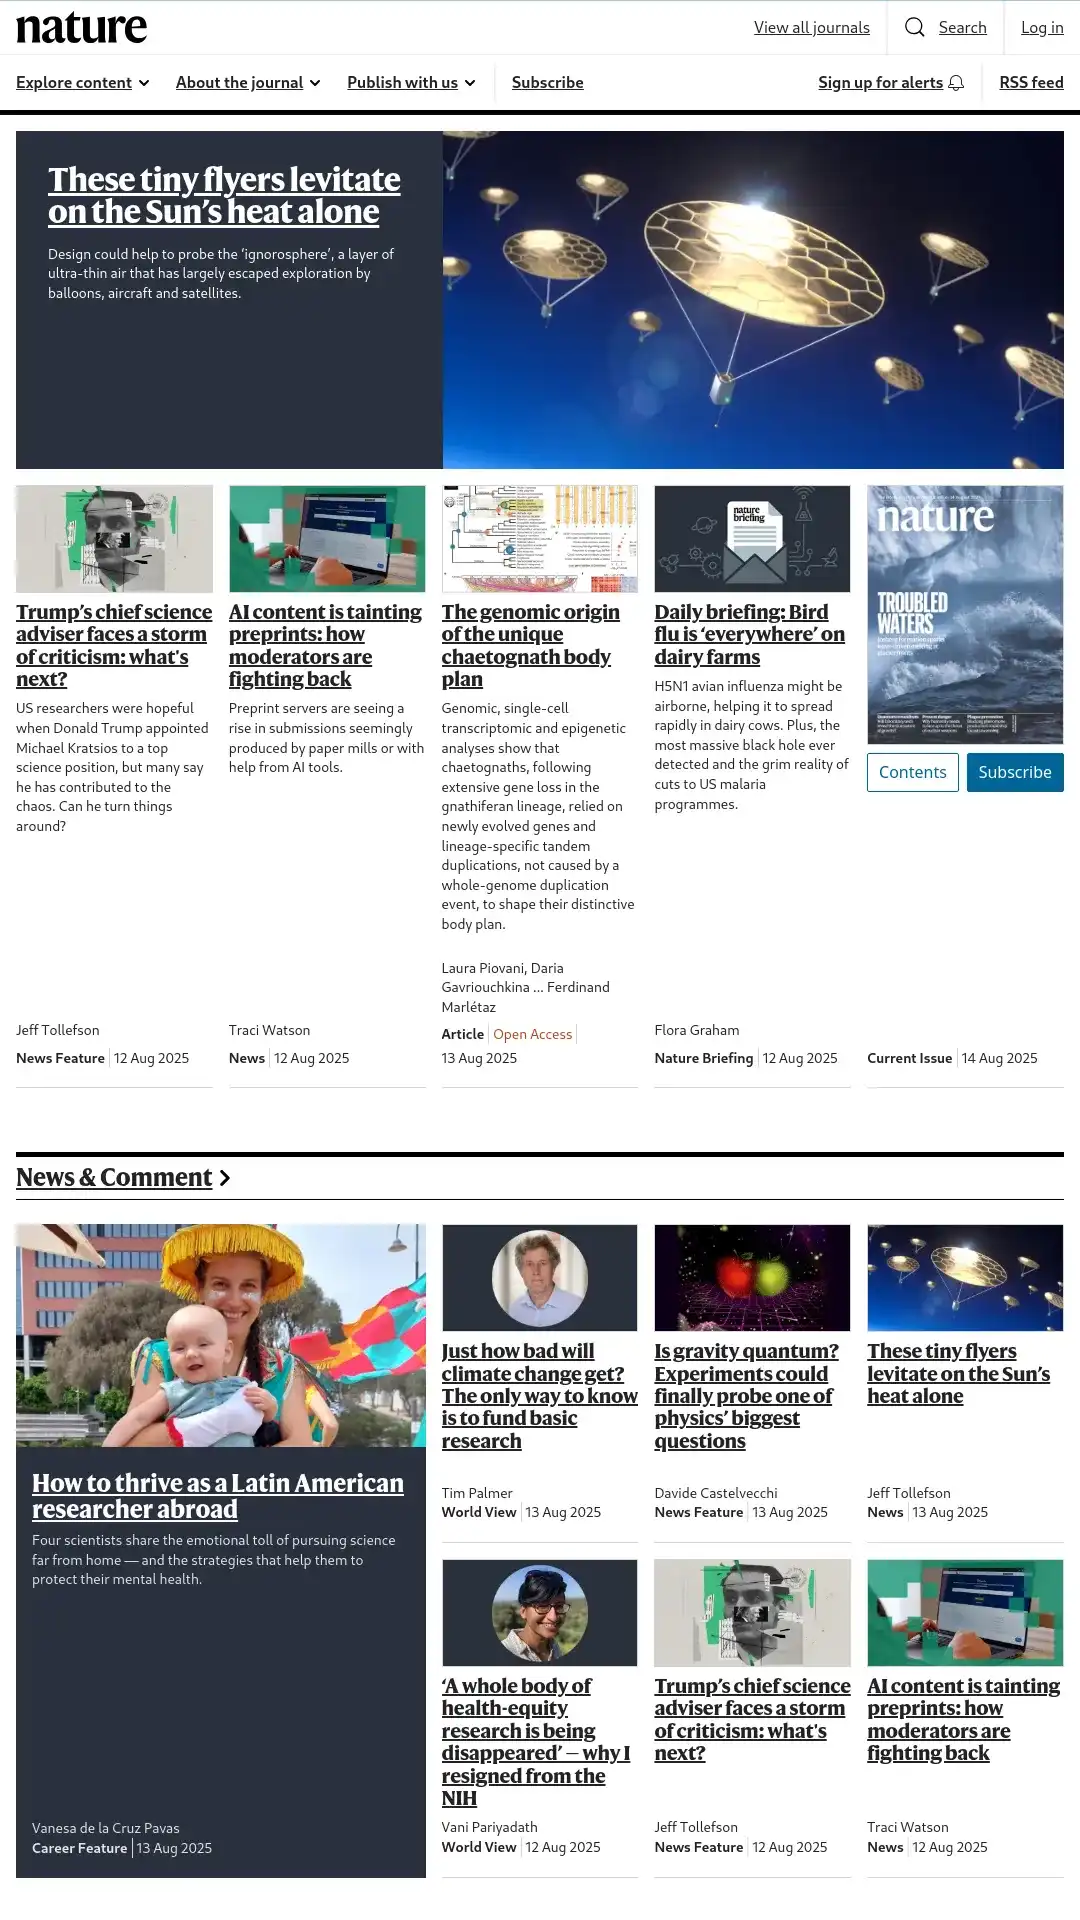Click lower laptop preprint thumbnail
This screenshot has height=1920, width=1080.
[x=965, y=1613]
